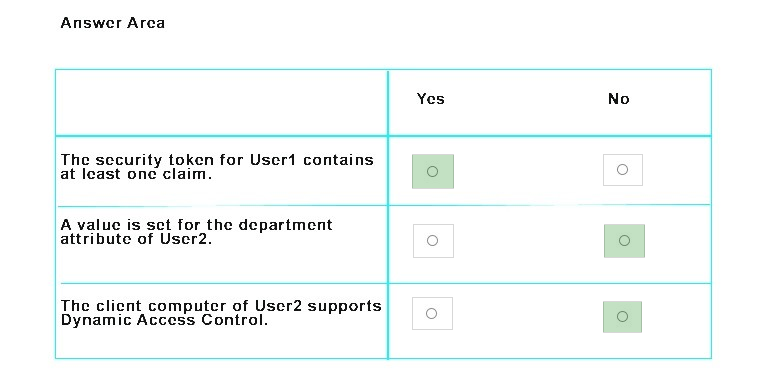Click the No column header
The height and width of the screenshot is (390, 761).
point(619,99)
